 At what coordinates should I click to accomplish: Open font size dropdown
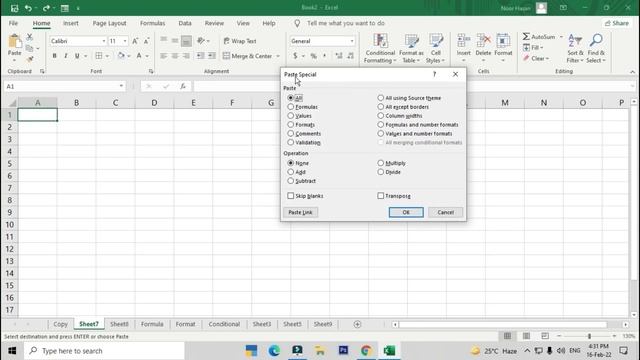(x=125, y=41)
